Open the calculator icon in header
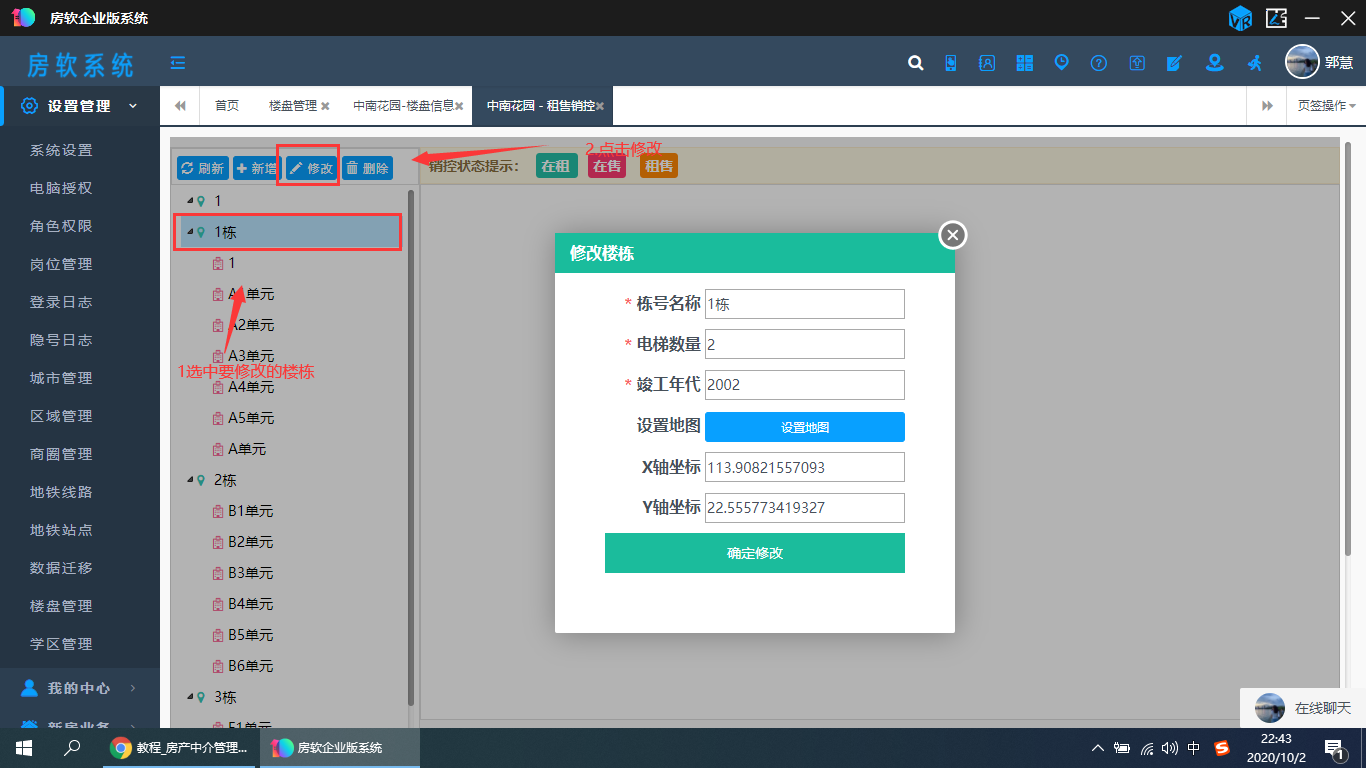Screen dimensions: 1366x768 tap(1024, 63)
